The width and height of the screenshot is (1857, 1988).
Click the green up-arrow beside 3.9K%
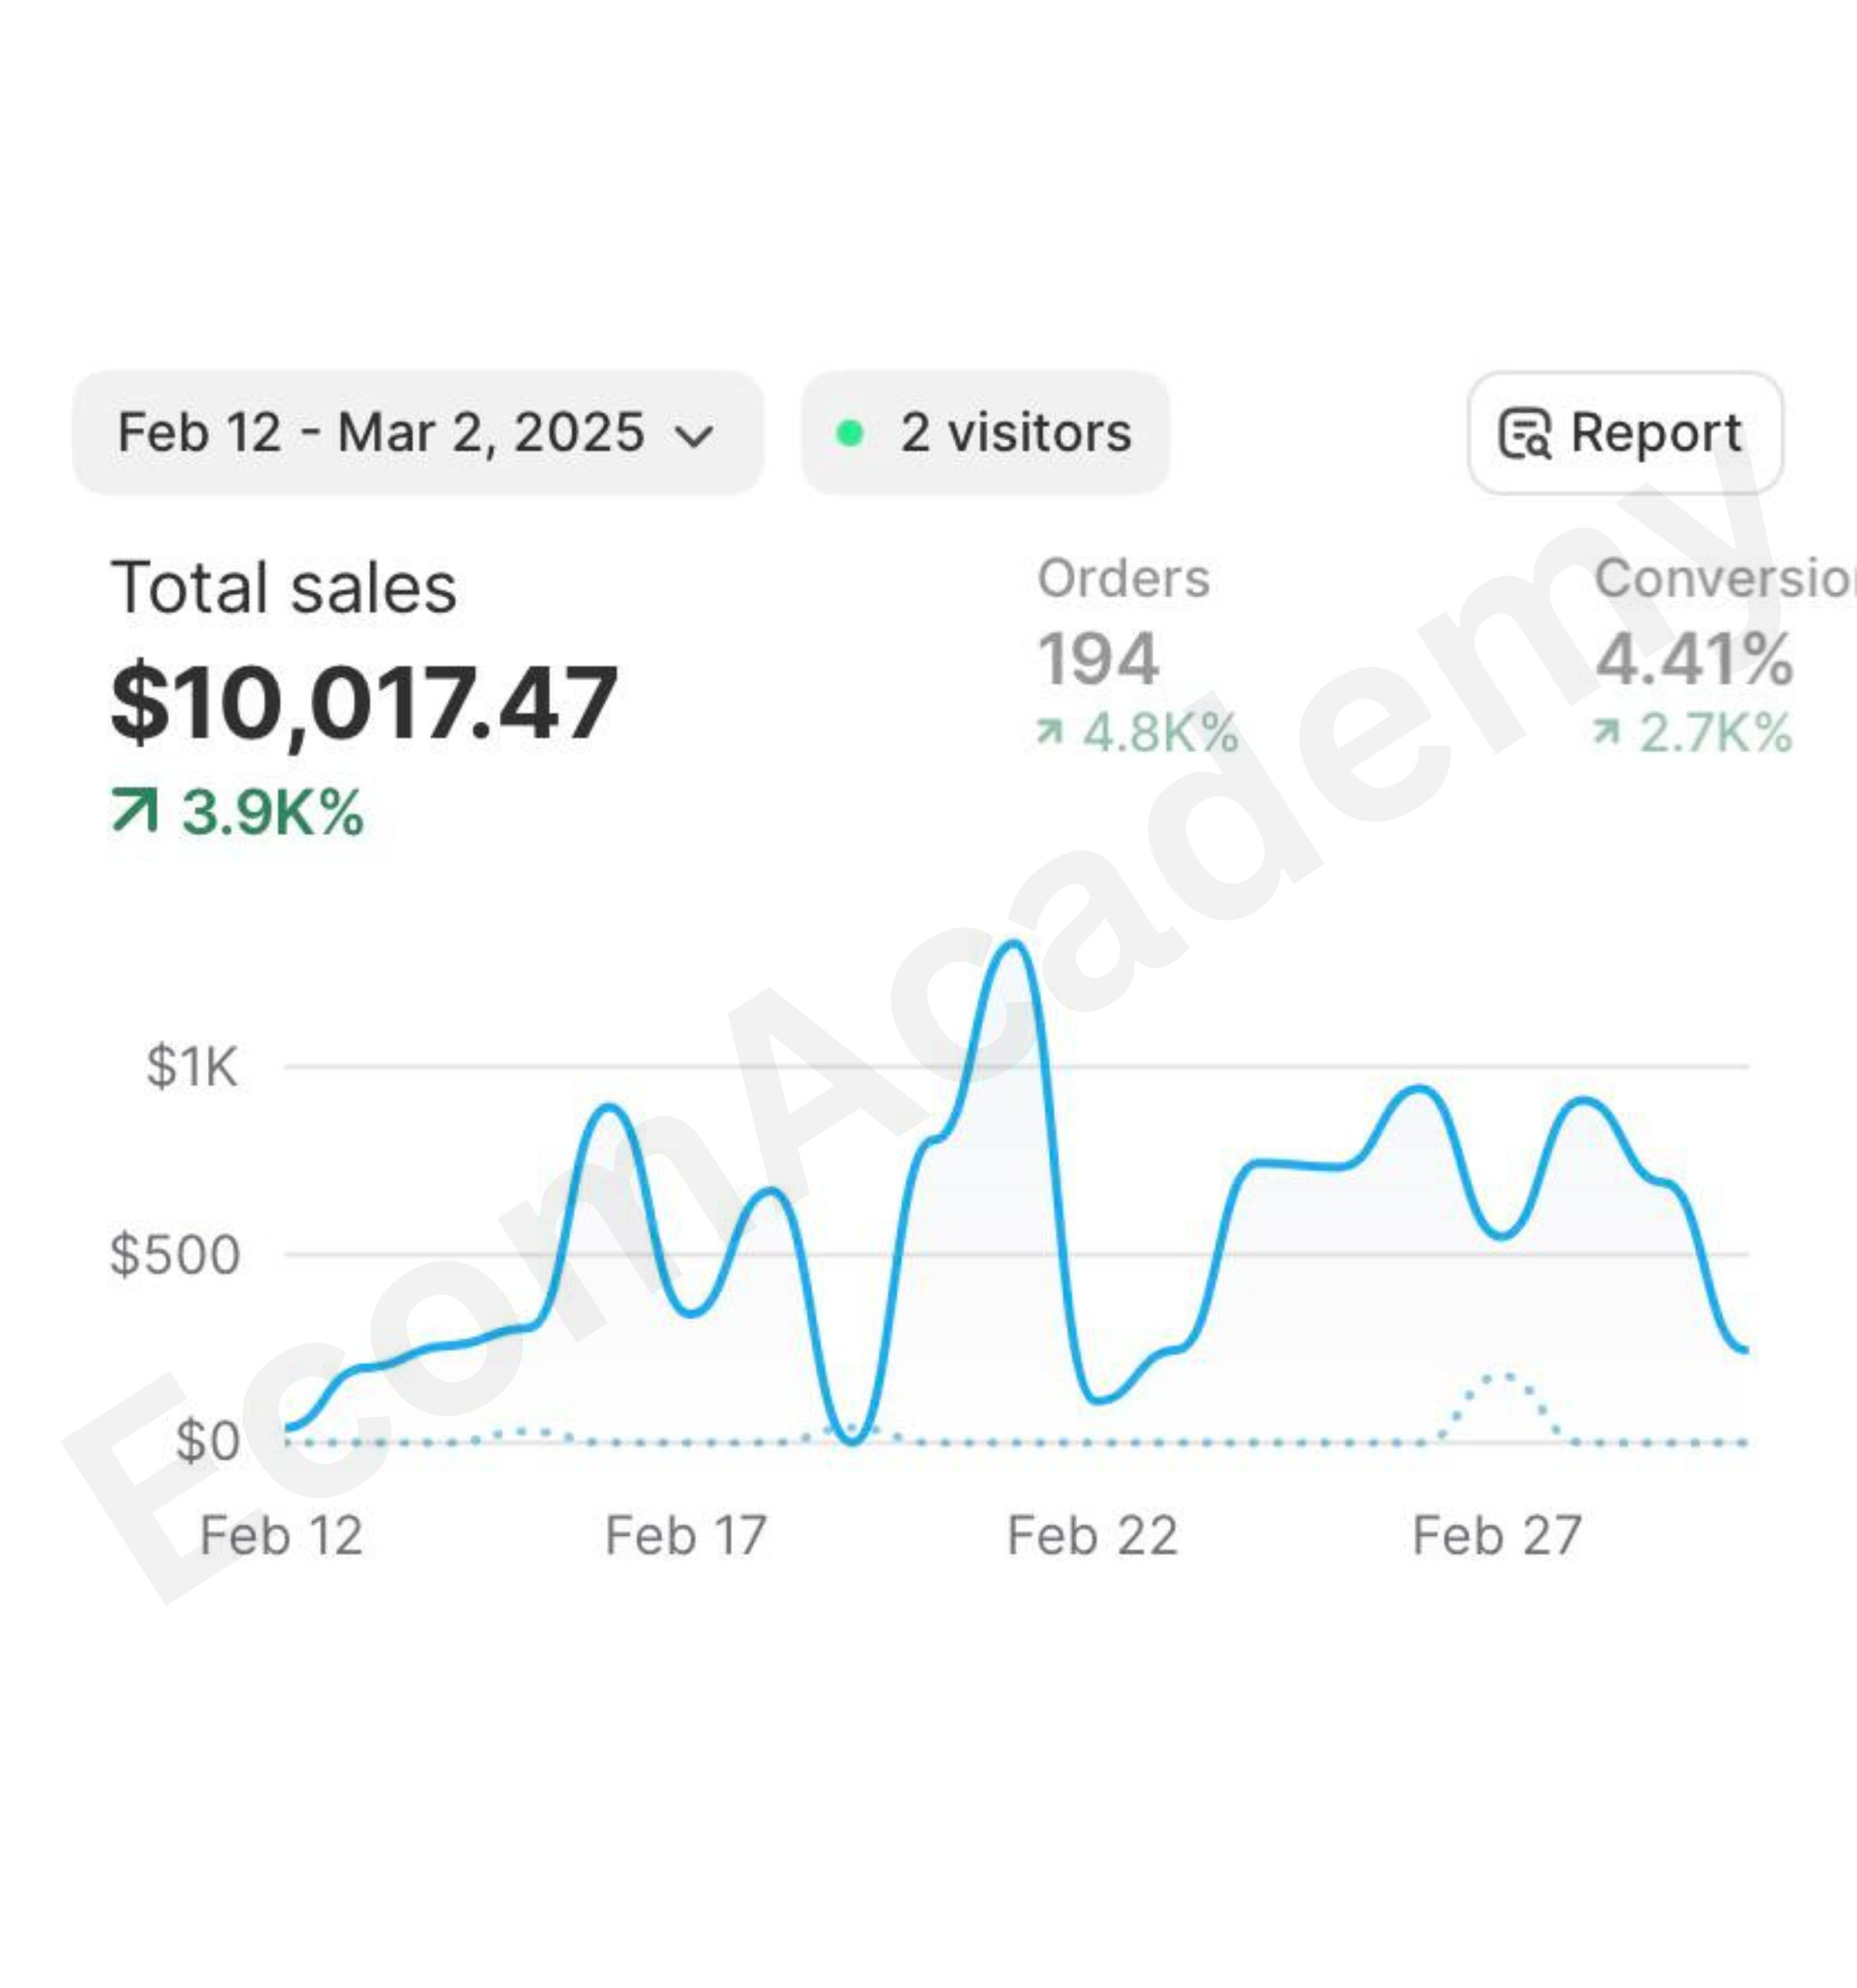point(135,811)
